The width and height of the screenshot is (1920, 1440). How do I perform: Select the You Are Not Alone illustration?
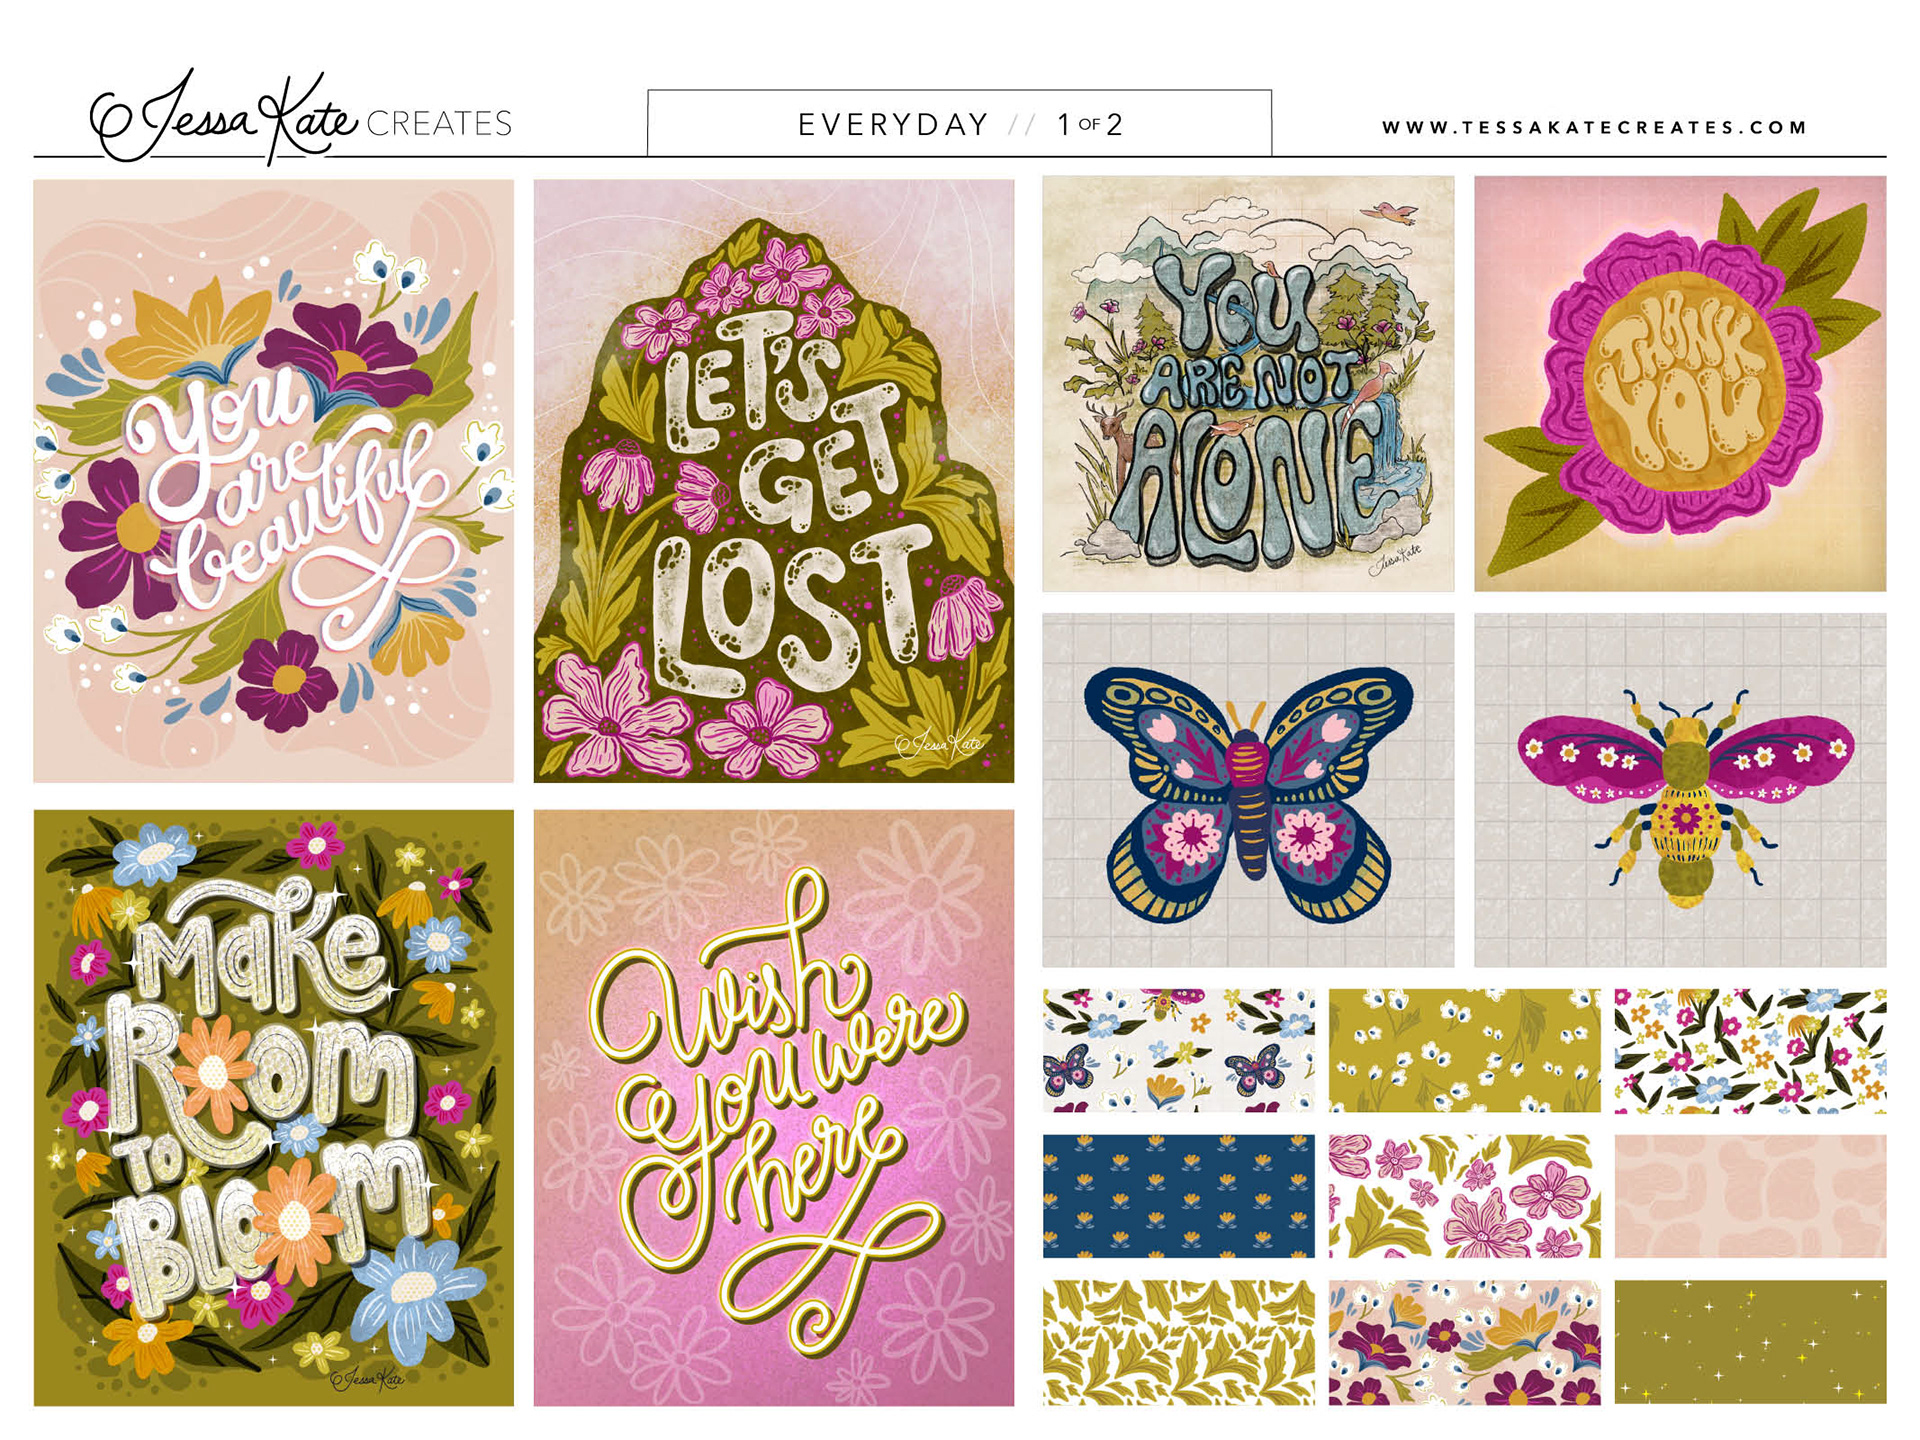[x=1248, y=384]
